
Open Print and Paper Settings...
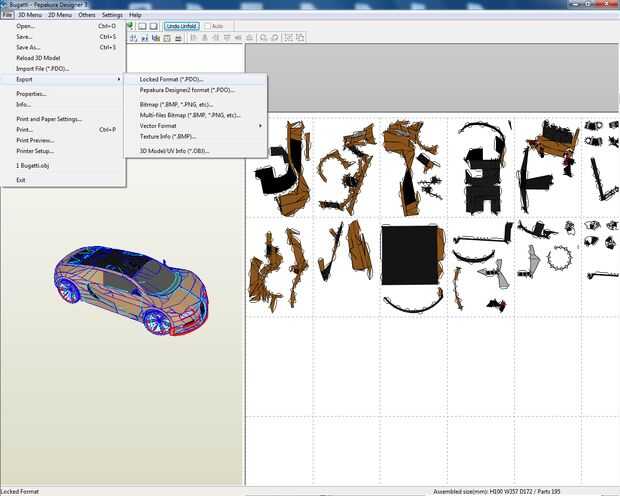(63, 119)
